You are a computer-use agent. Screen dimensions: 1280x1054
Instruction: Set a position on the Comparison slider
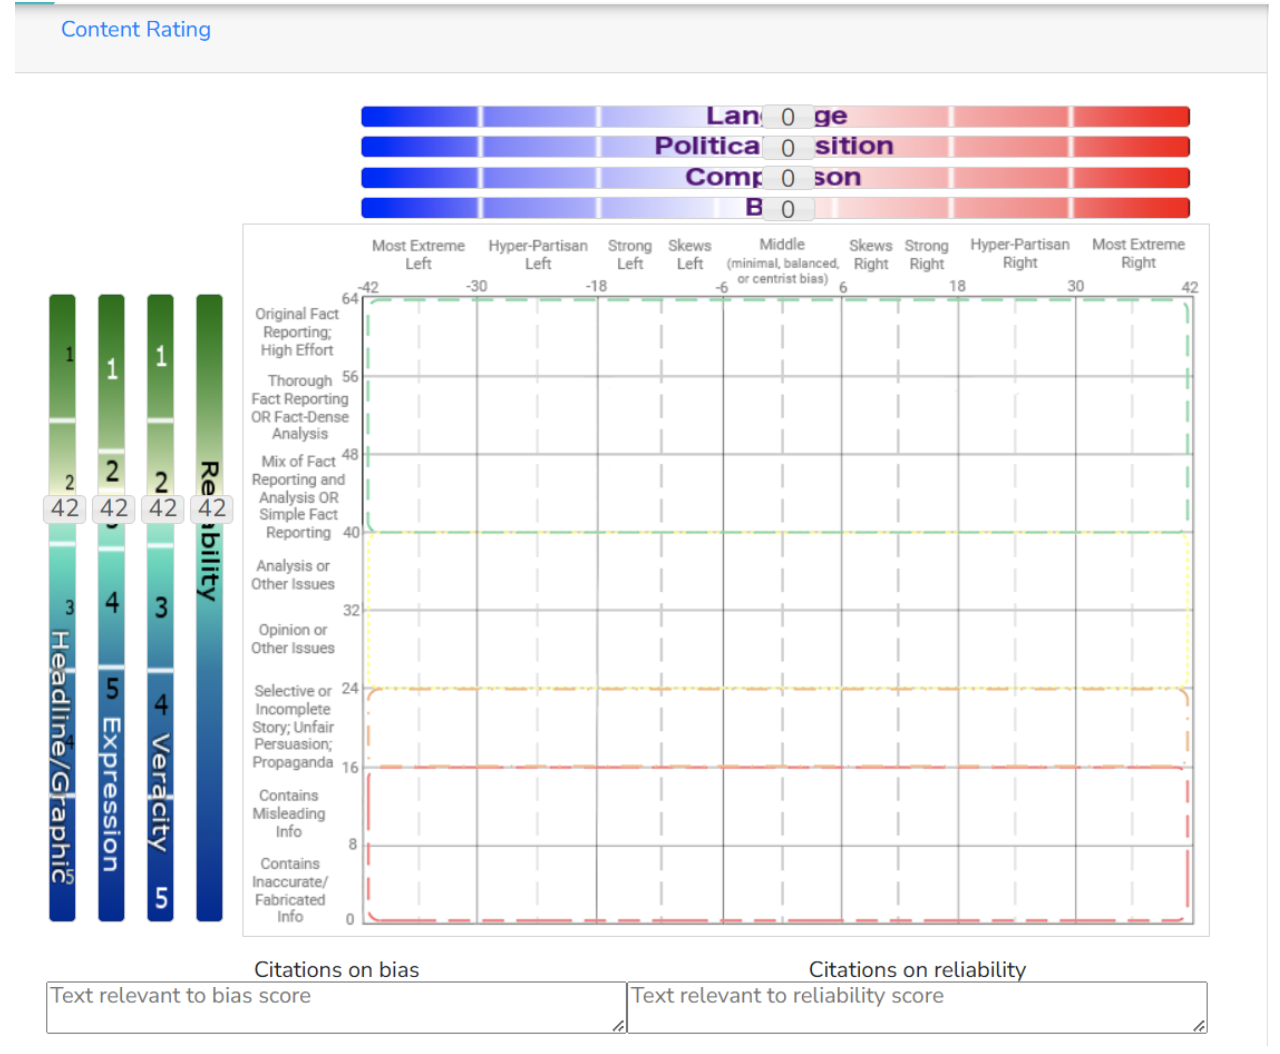coord(500,177)
